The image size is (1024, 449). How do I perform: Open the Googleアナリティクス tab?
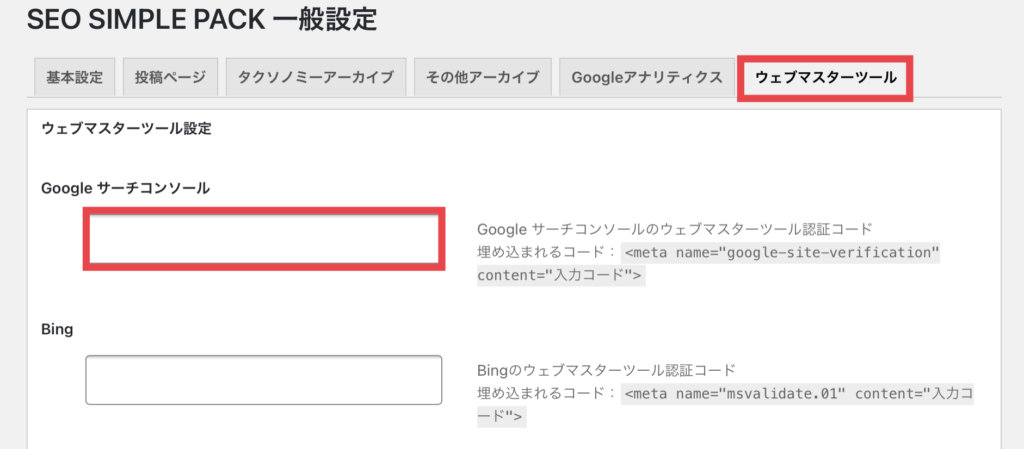tap(647, 78)
